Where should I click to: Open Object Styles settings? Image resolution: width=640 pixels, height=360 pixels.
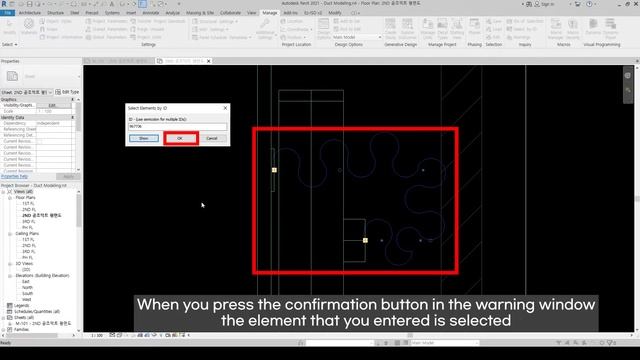(56, 21)
